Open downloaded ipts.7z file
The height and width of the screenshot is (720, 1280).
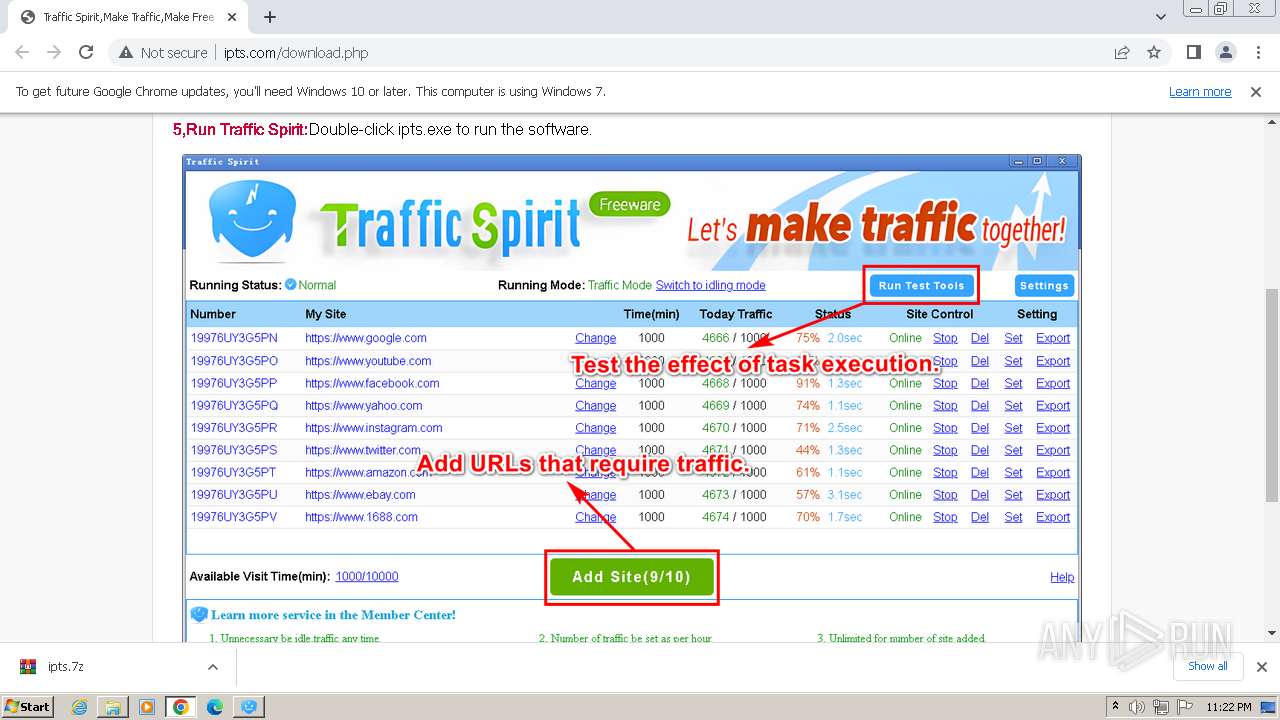[x=66, y=666]
